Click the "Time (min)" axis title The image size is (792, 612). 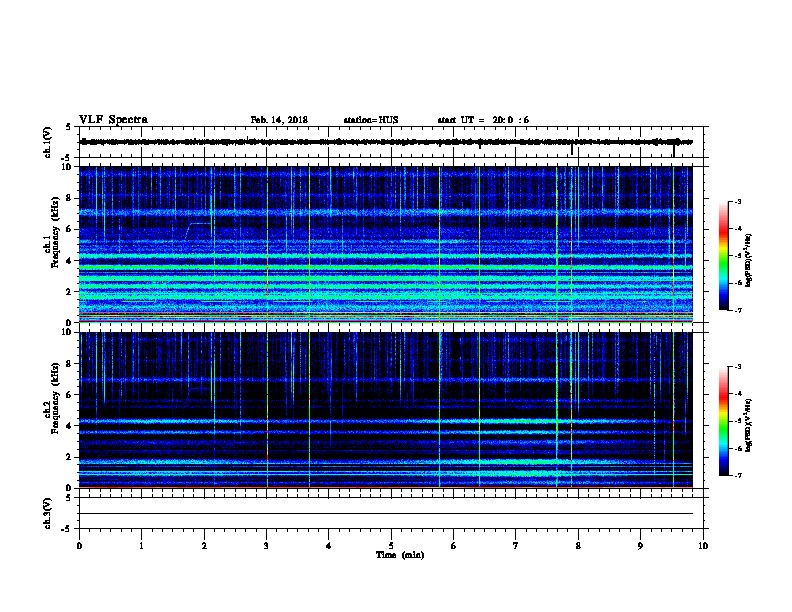400,555
